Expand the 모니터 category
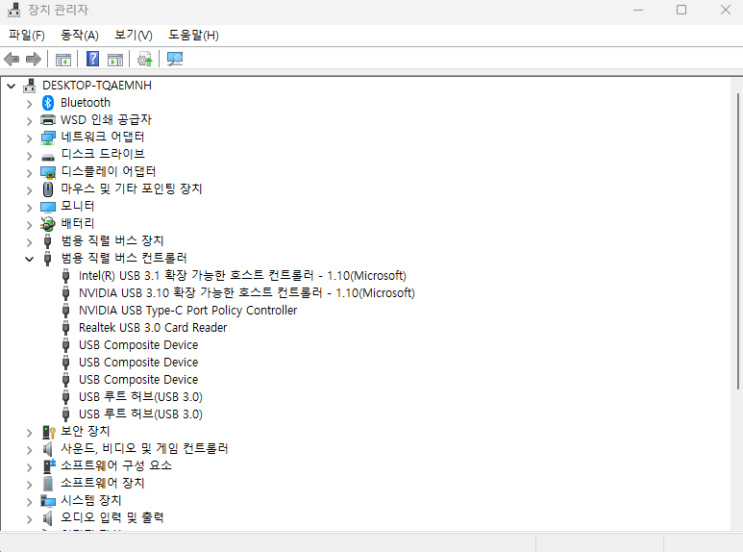Viewport: 743px width, 552px height. (x=29, y=208)
